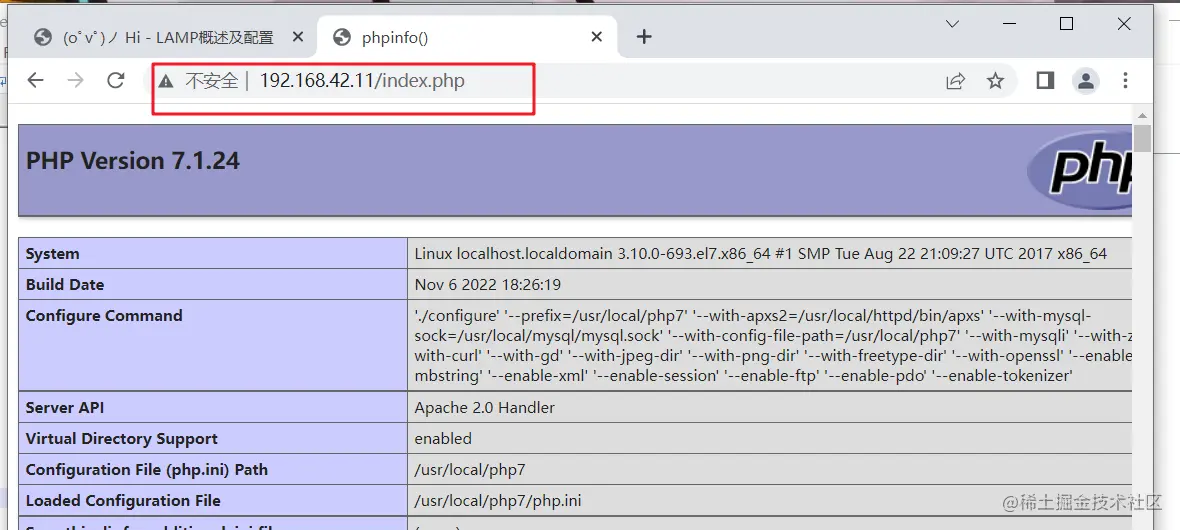Click Configuration File (php.ini) Path label

click(x=147, y=470)
